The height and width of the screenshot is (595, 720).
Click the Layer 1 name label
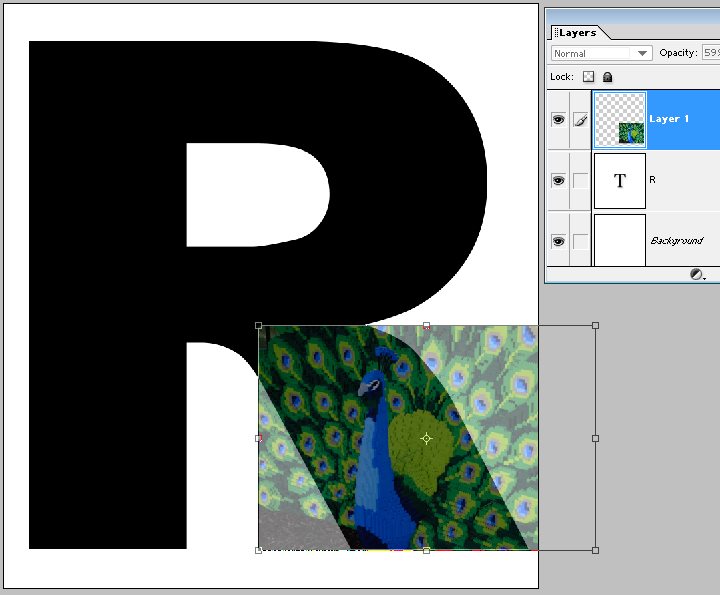669,119
